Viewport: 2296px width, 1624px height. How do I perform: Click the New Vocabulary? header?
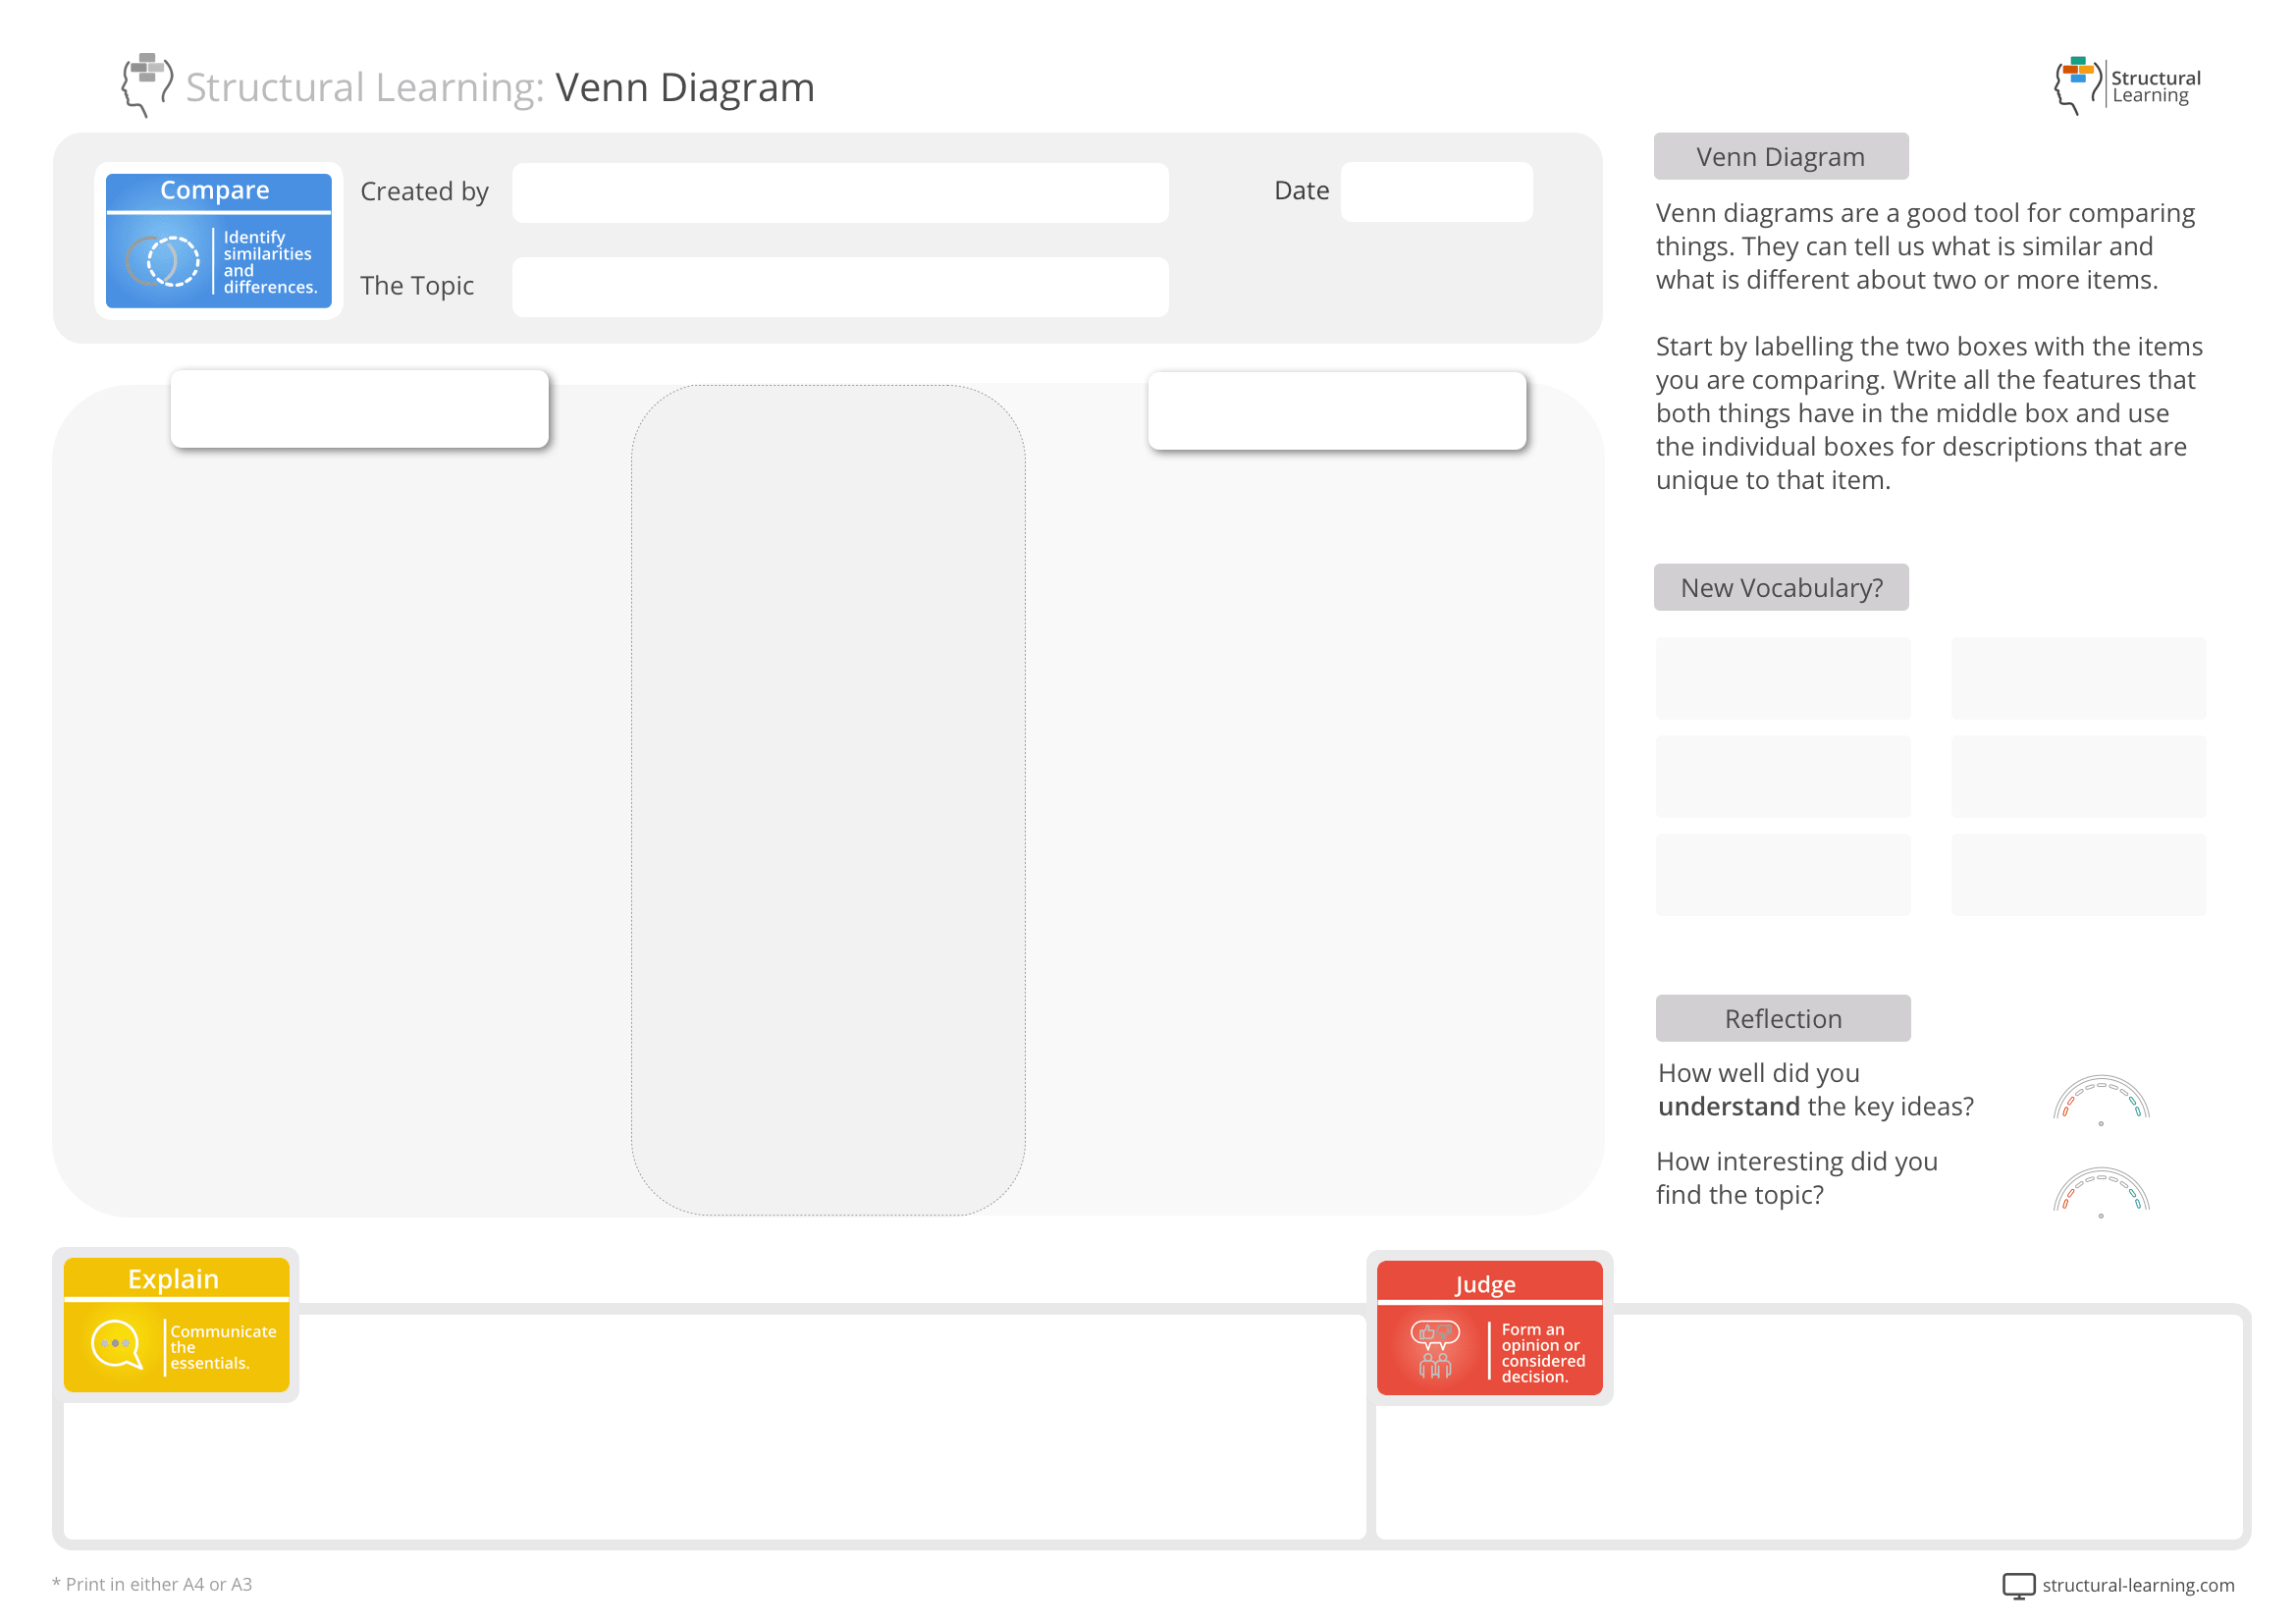click(x=1781, y=587)
